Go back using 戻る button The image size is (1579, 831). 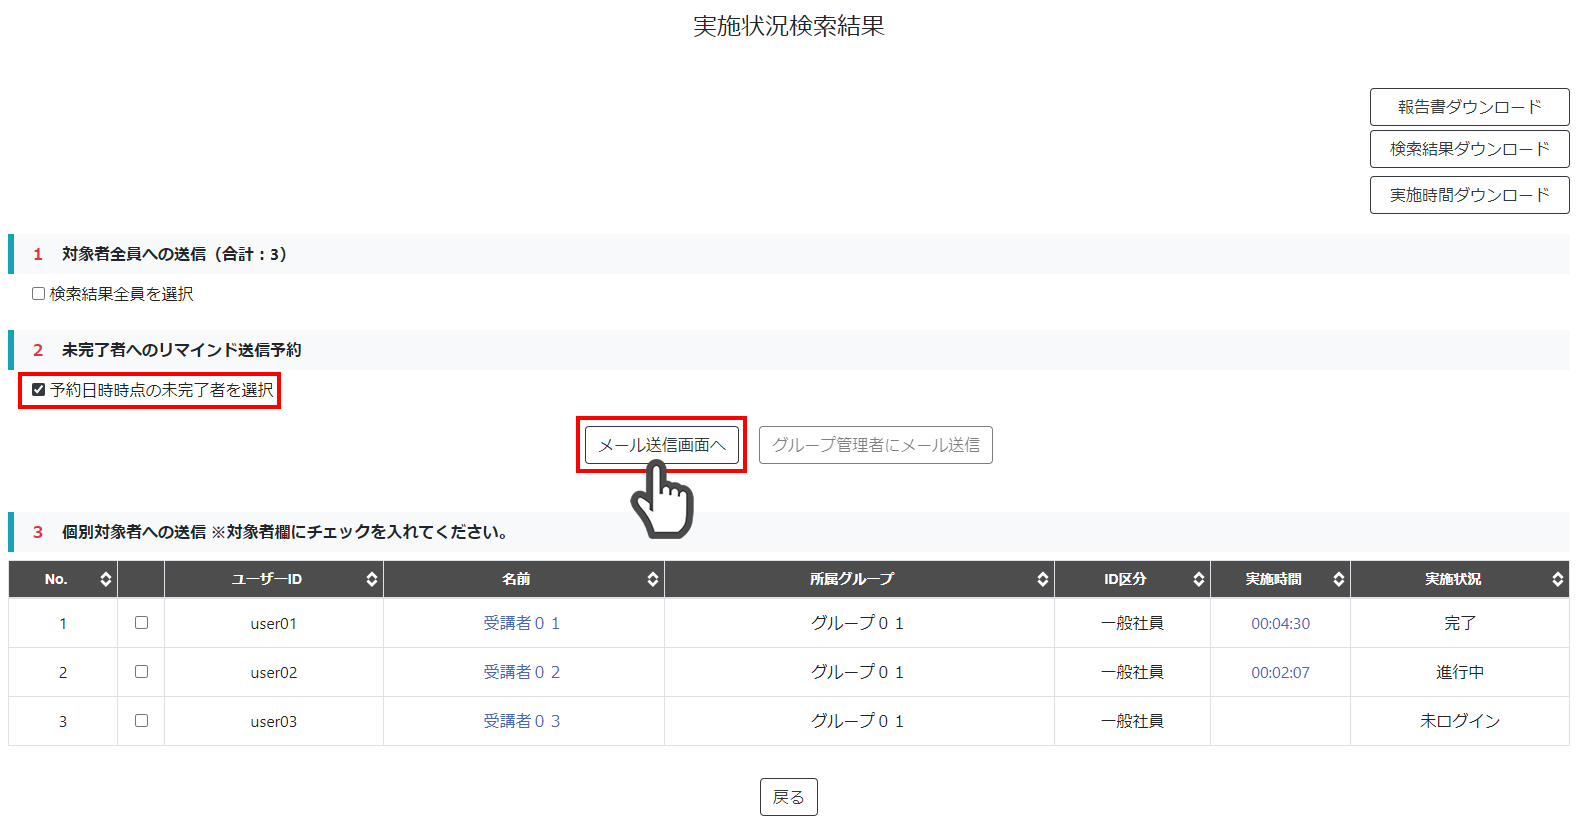point(788,797)
